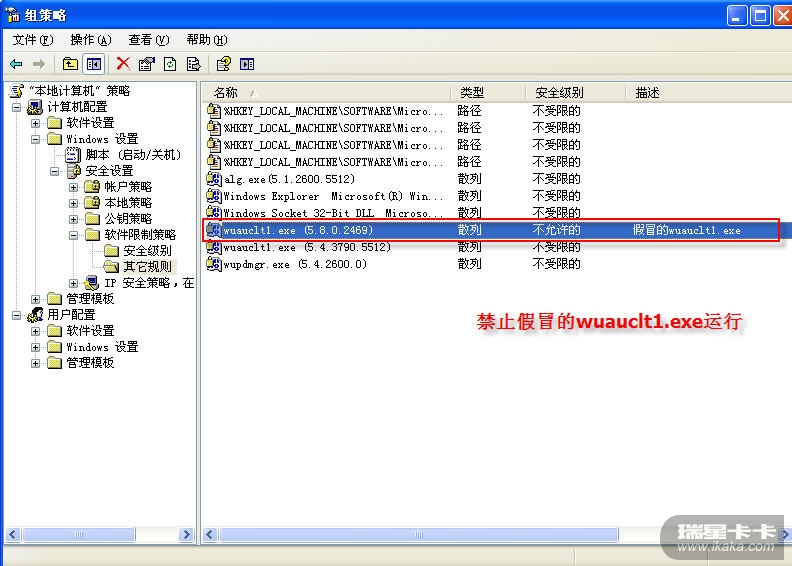This screenshot has height=566, width=792.
Task: Sort by the 类型 column header
Action: click(x=488, y=92)
